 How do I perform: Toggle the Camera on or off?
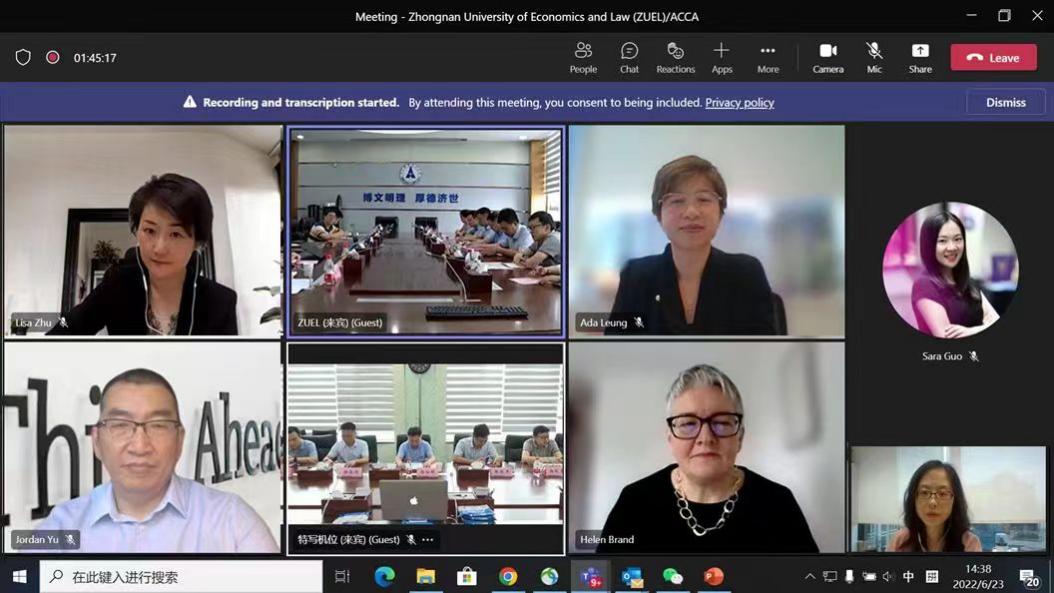tap(827, 57)
